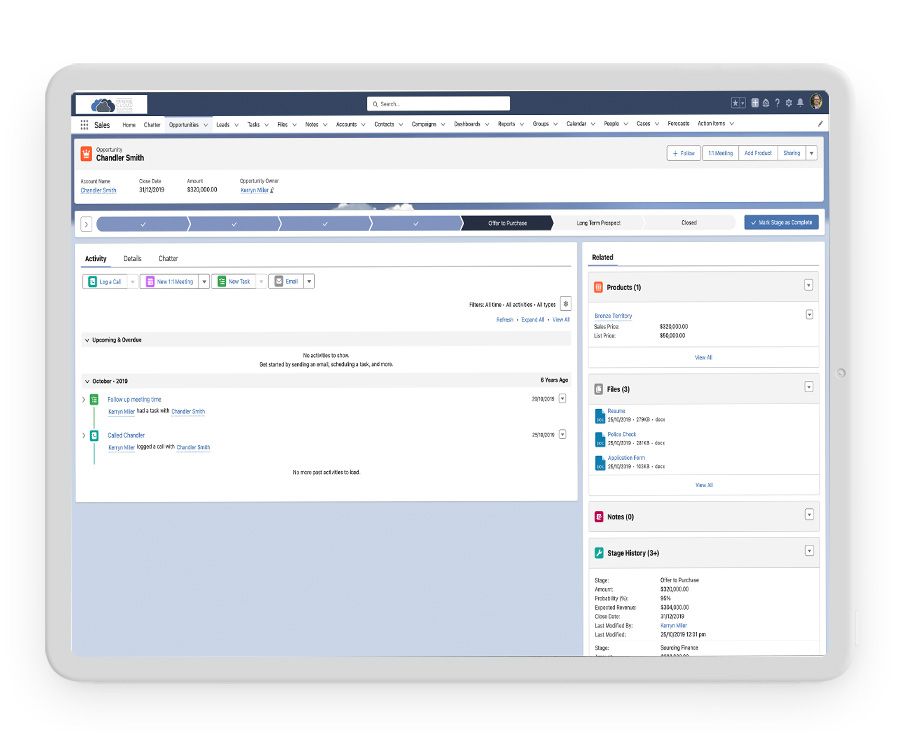Open the Products related list dropdown
Image resolution: width=900 pixels, height=741 pixels.
pyautogui.click(x=808, y=286)
